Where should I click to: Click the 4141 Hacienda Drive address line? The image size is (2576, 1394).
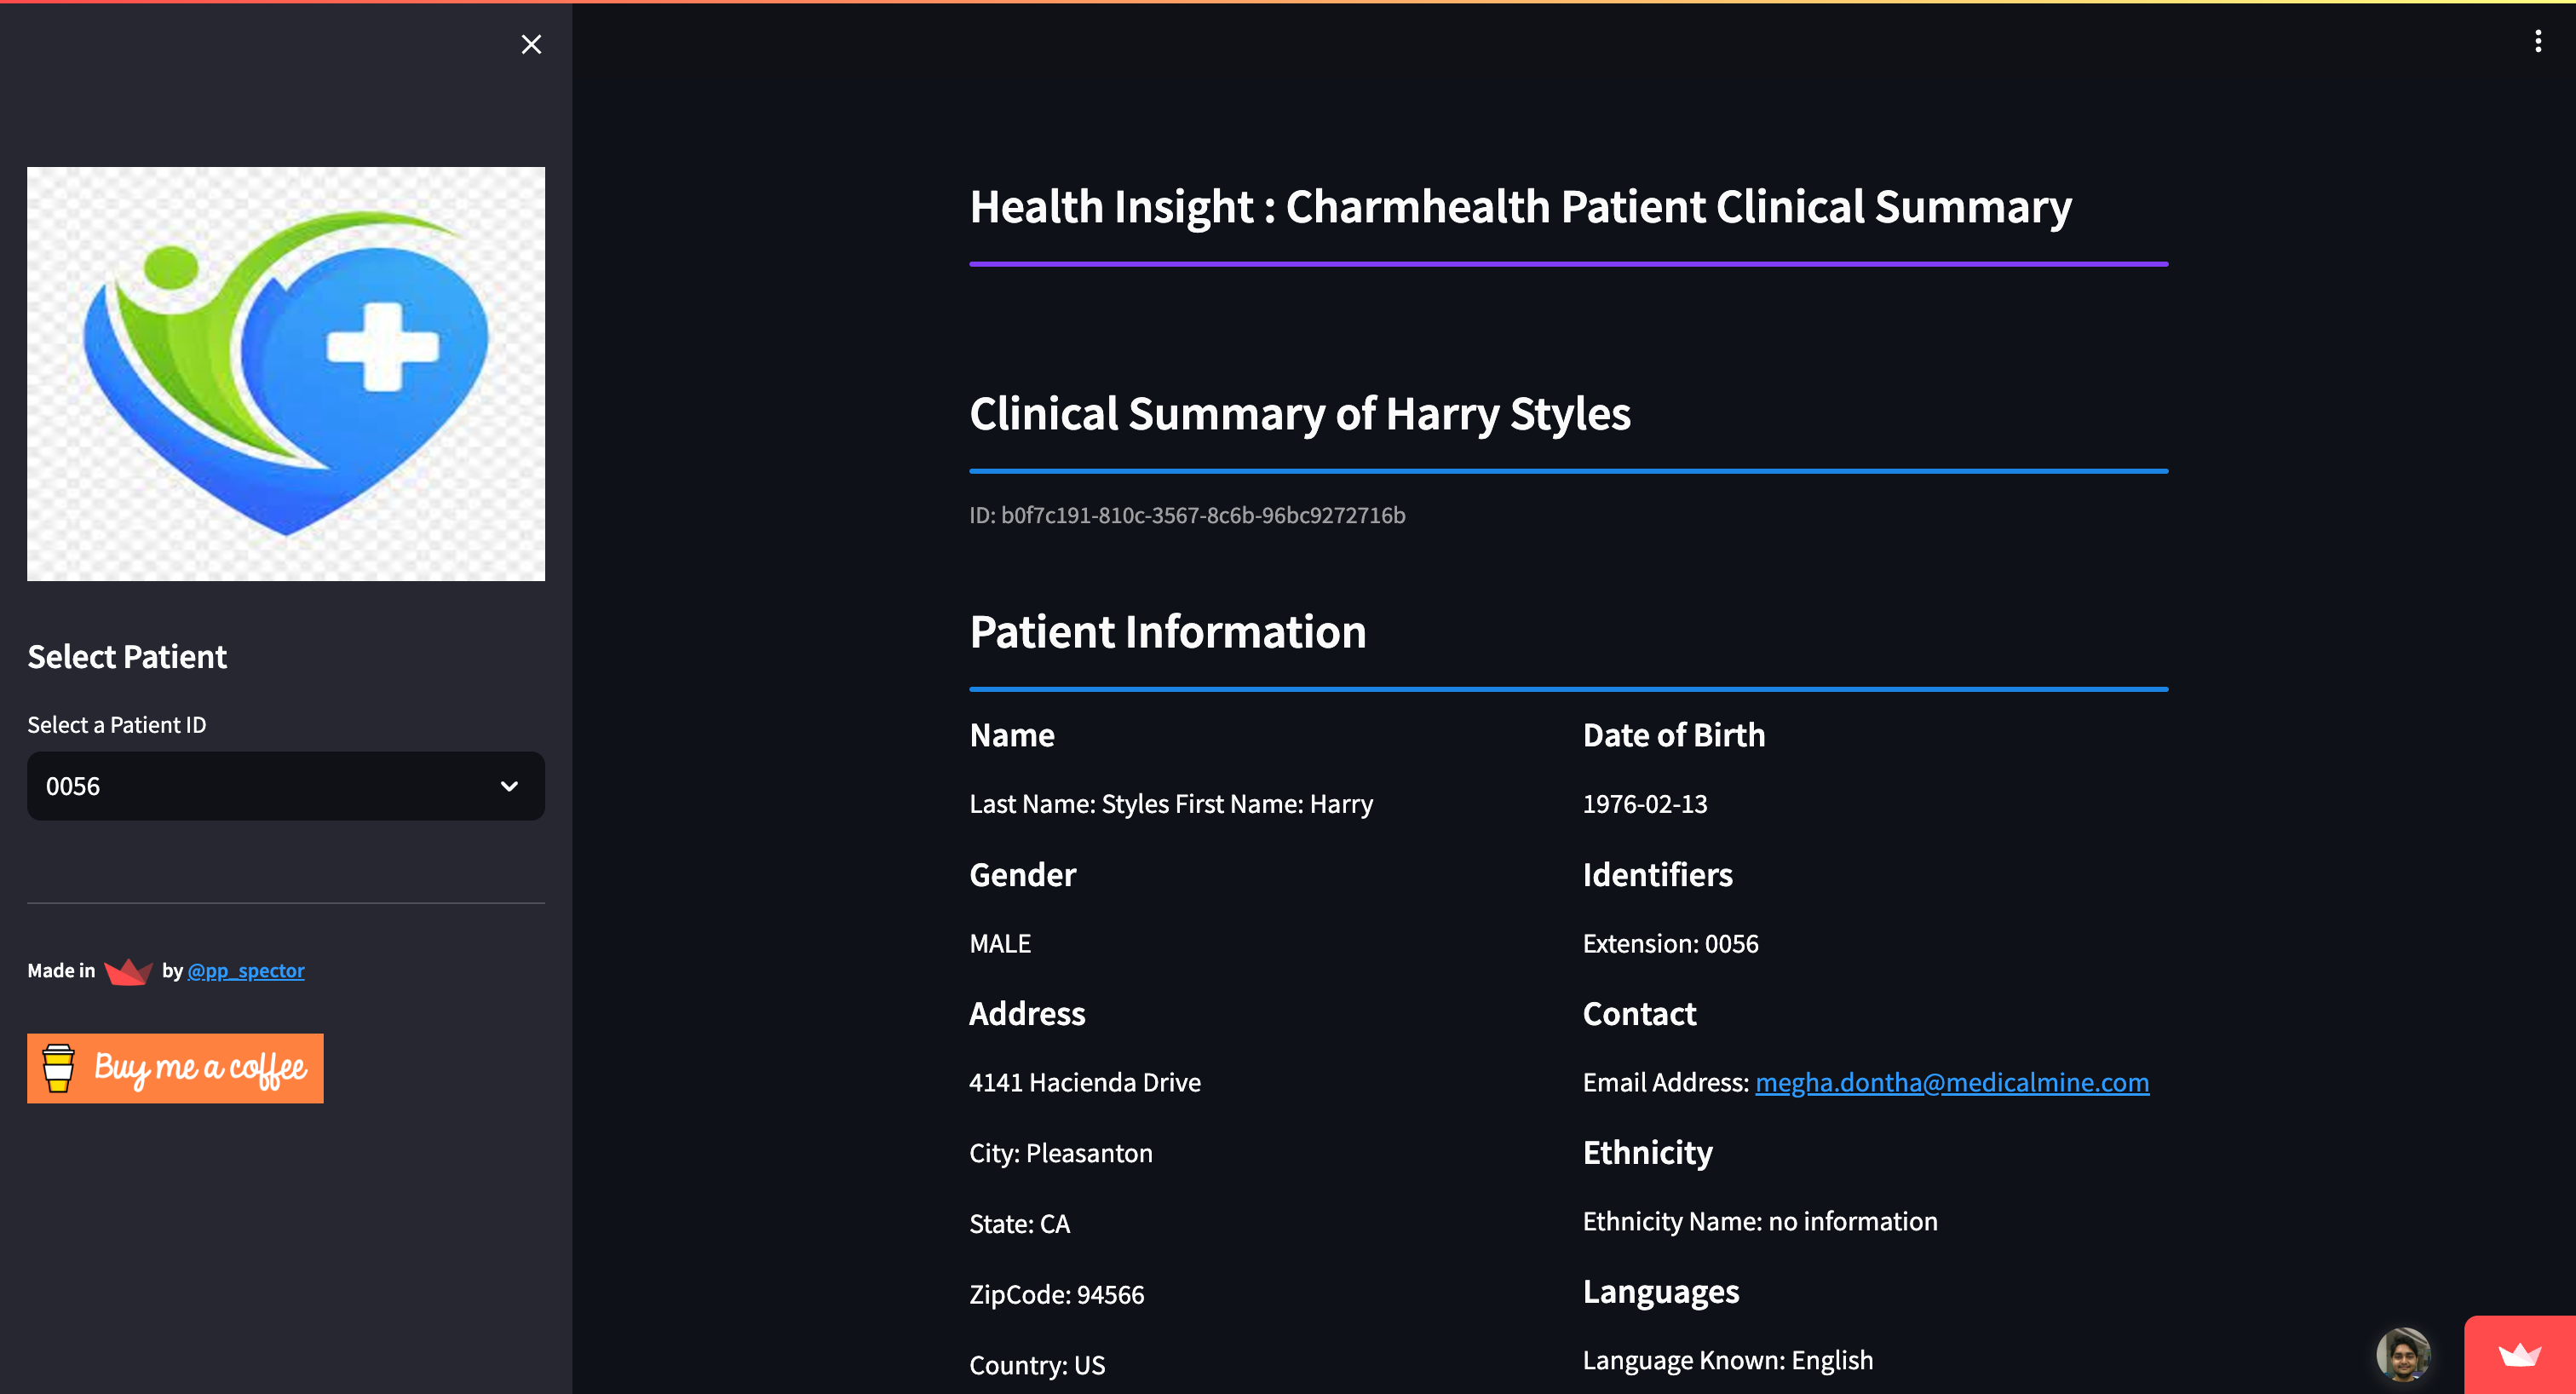point(1084,1082)
